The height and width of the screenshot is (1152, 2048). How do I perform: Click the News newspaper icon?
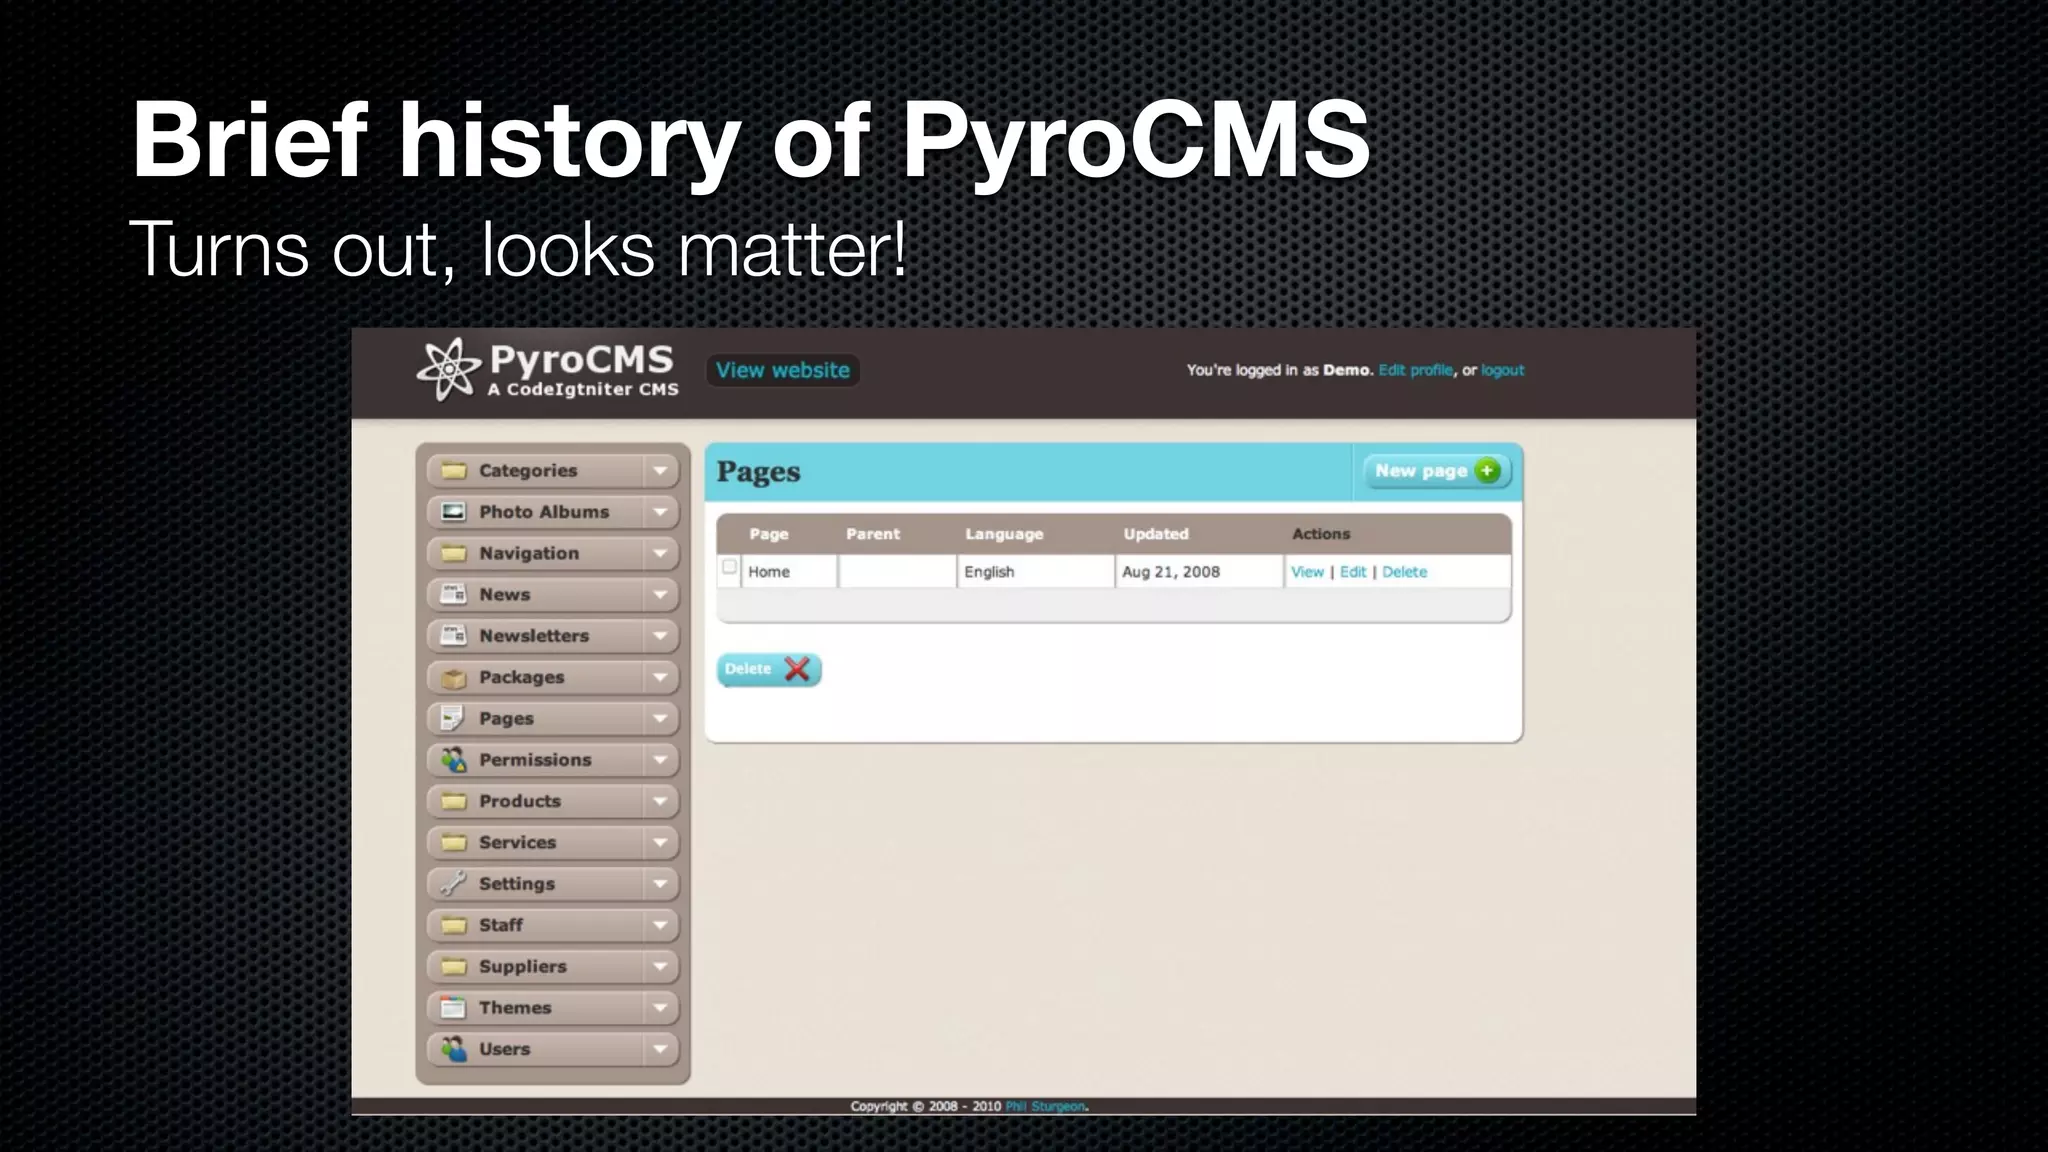click(454, 594)
